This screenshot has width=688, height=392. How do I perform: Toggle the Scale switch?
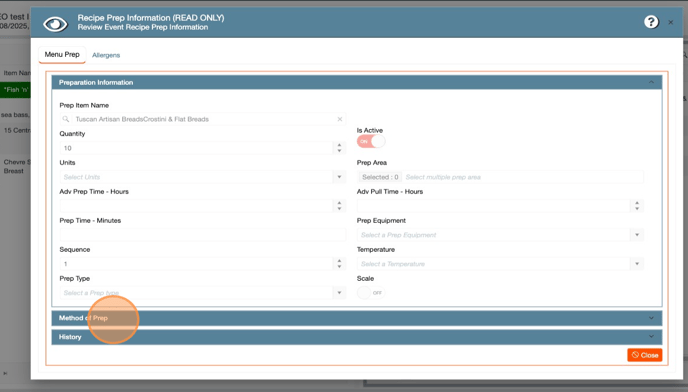point(371,293)
